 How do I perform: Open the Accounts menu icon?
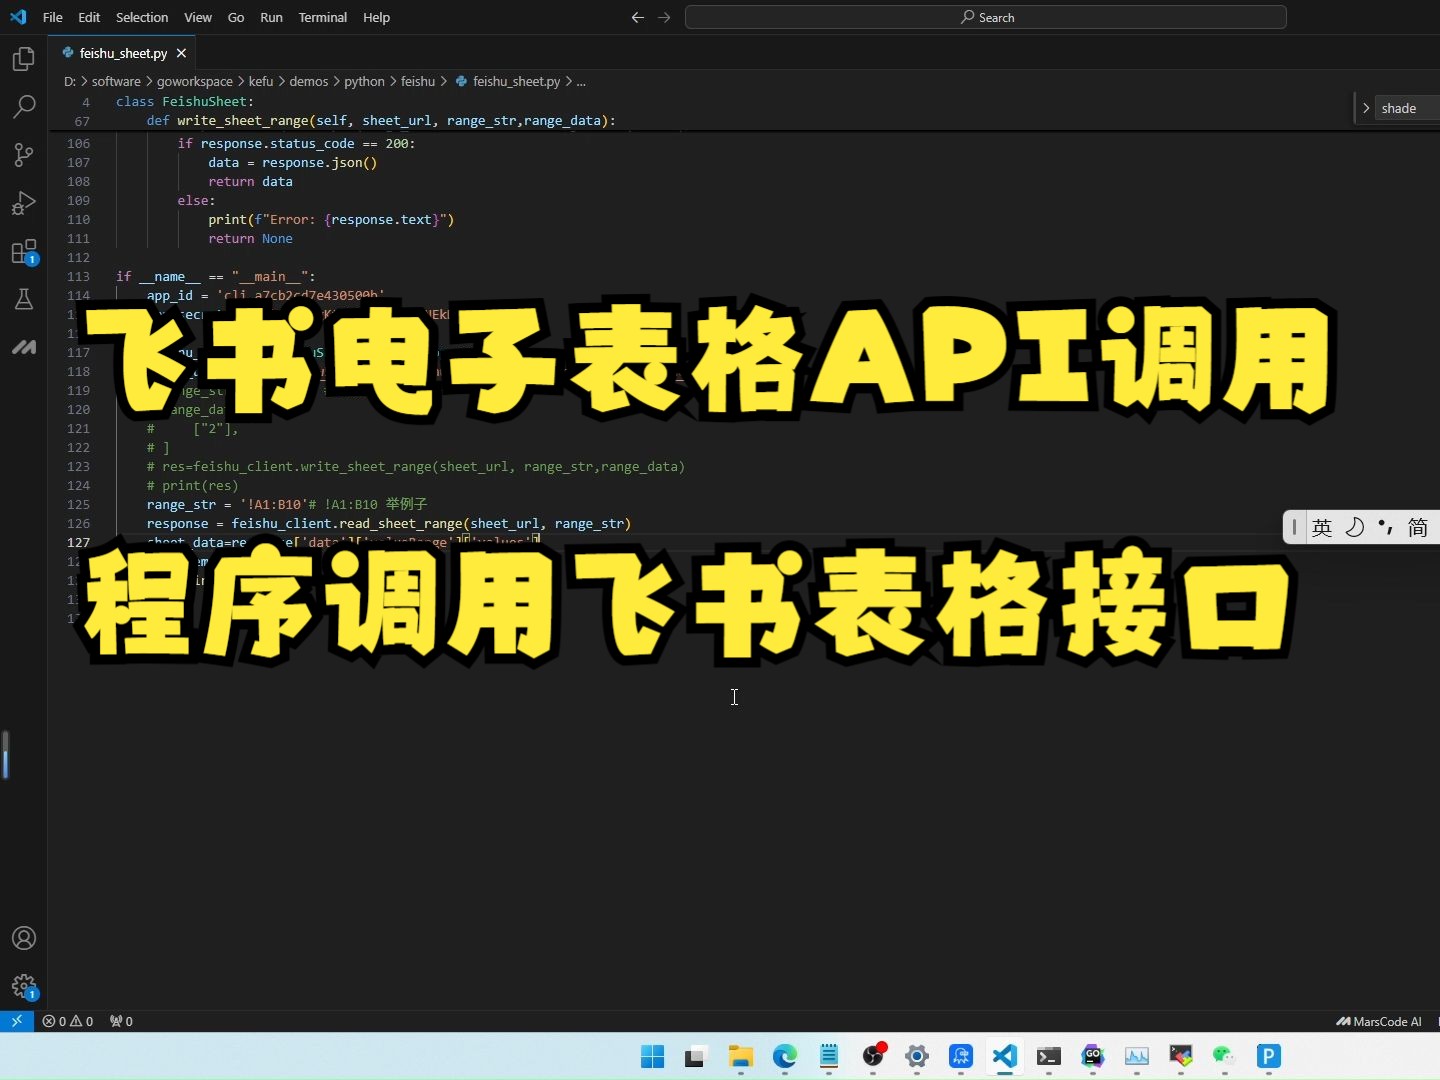pyautogui.click(x=24, y=938)
